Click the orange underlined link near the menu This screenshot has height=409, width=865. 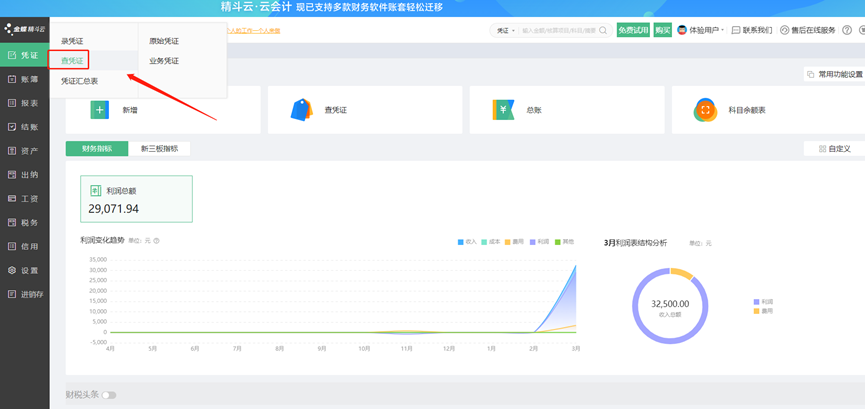(x=254, y=30)
